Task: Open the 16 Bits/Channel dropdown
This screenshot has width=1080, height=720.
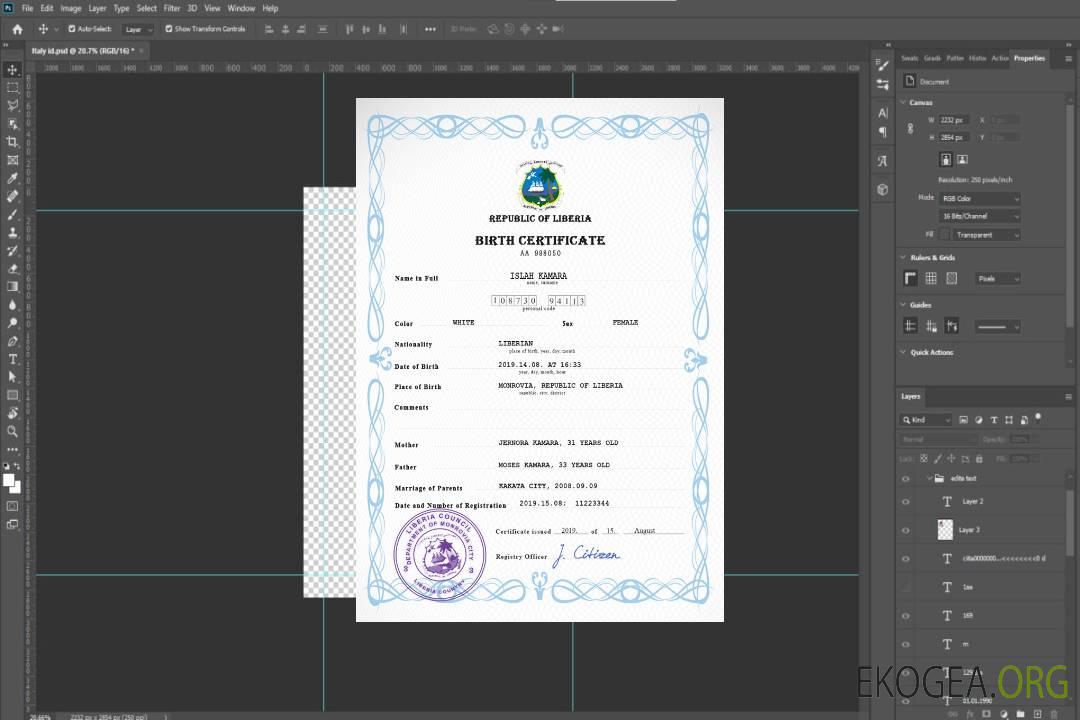Action: (x=979, y=216)
